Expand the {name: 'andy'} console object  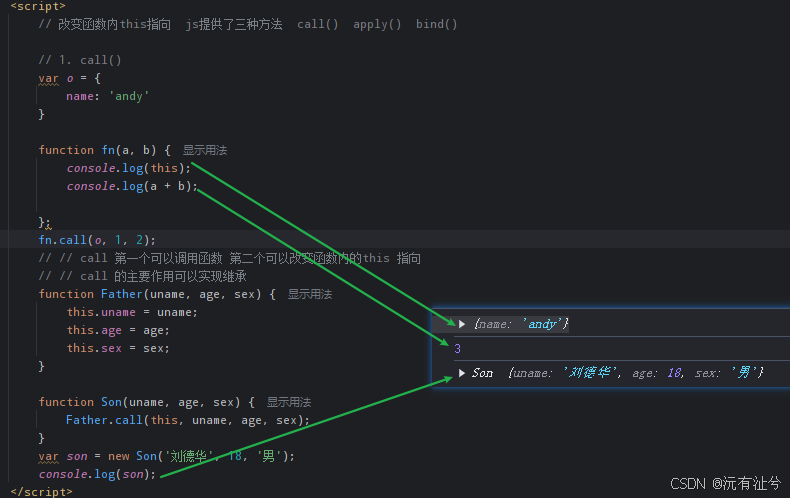tap(462, 324)
